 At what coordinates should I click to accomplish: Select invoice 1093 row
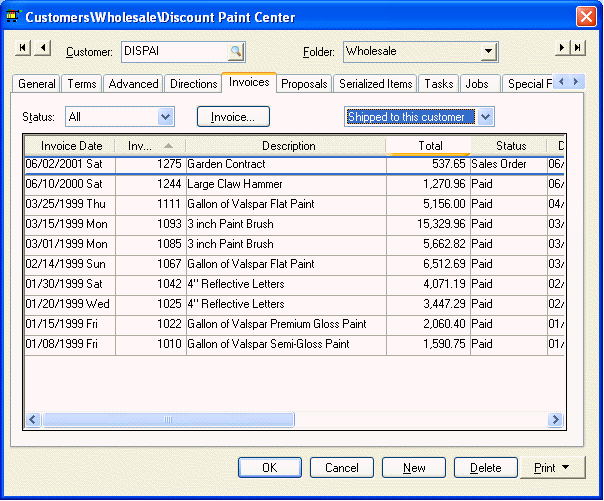[294, 225]
